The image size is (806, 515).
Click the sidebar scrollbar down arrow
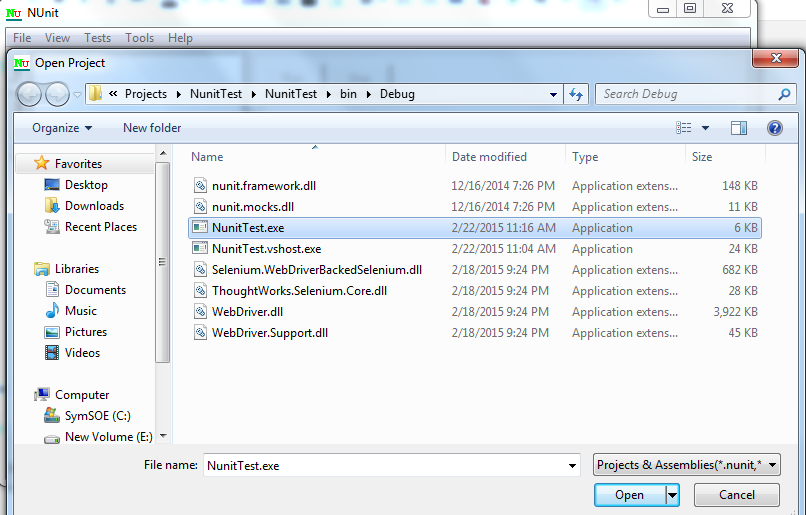point(163,436)
